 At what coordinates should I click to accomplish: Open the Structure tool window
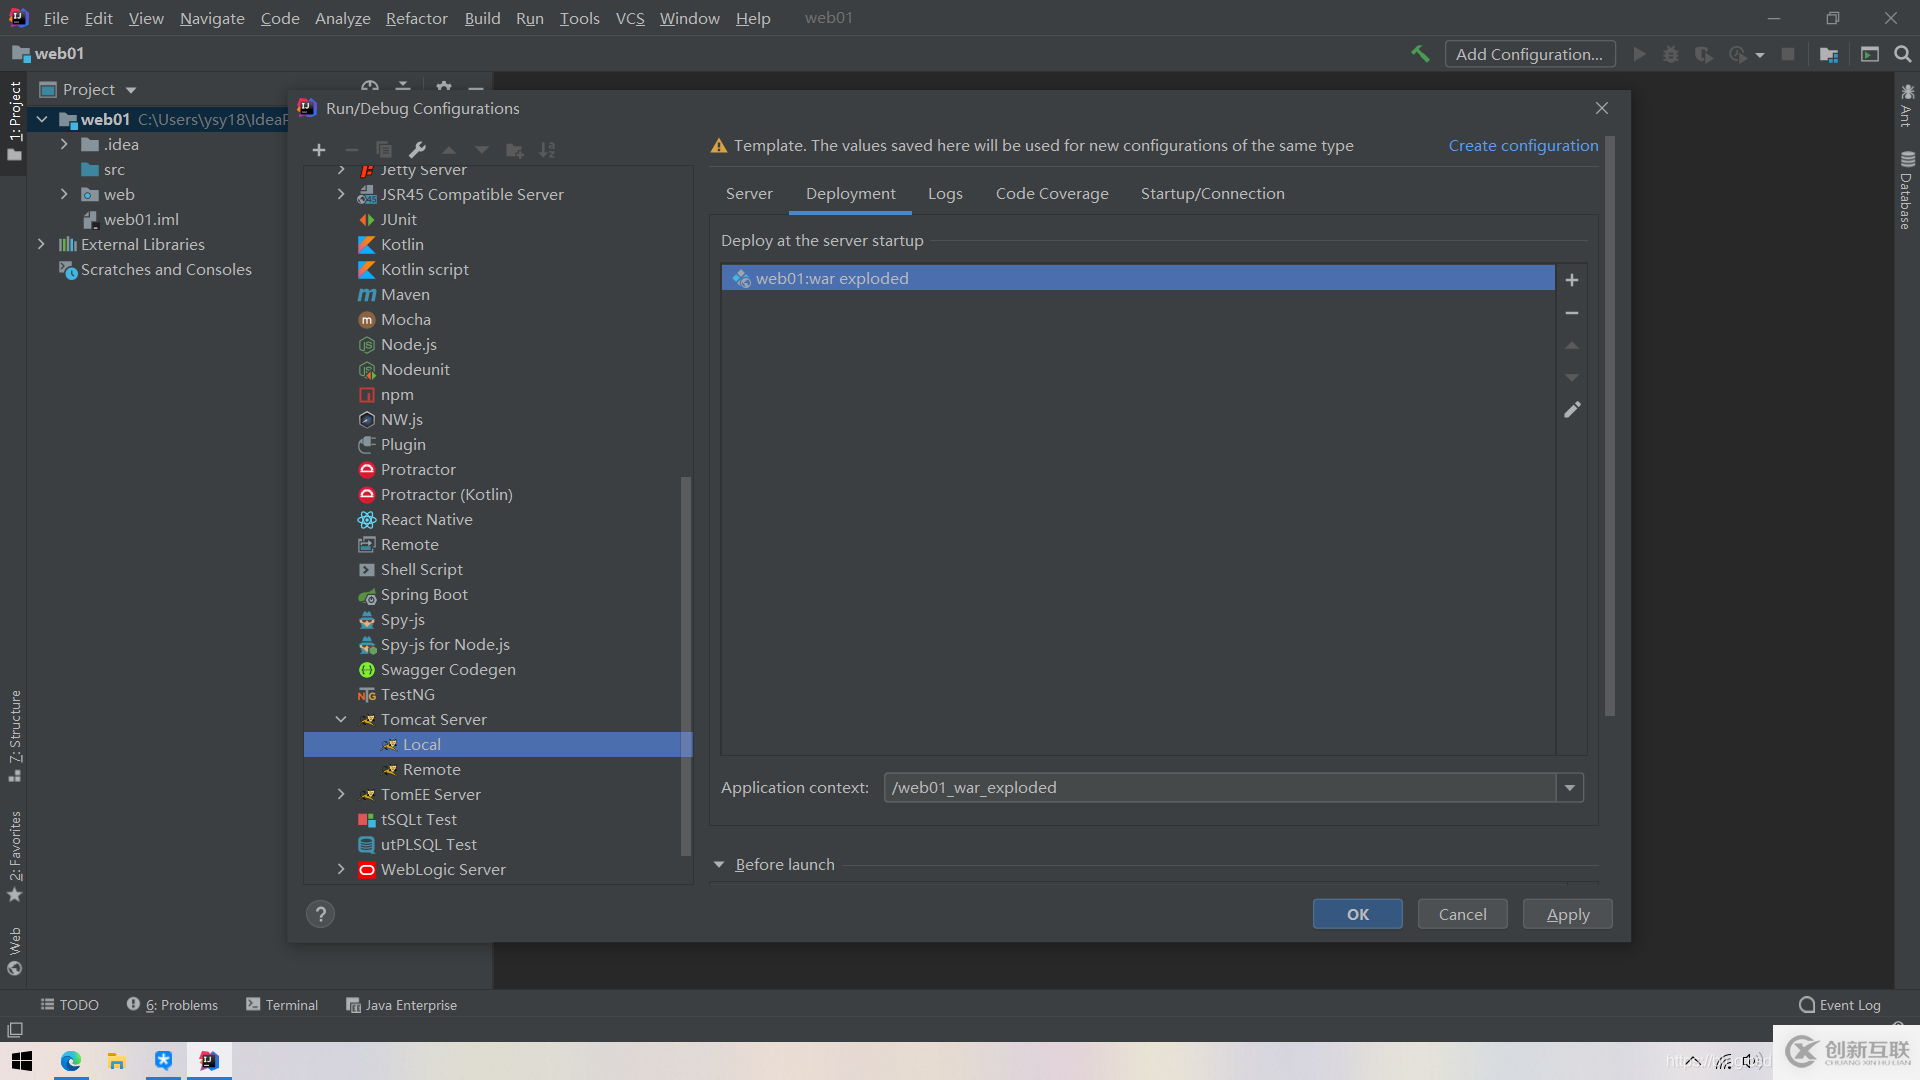[x=15, y=735]
